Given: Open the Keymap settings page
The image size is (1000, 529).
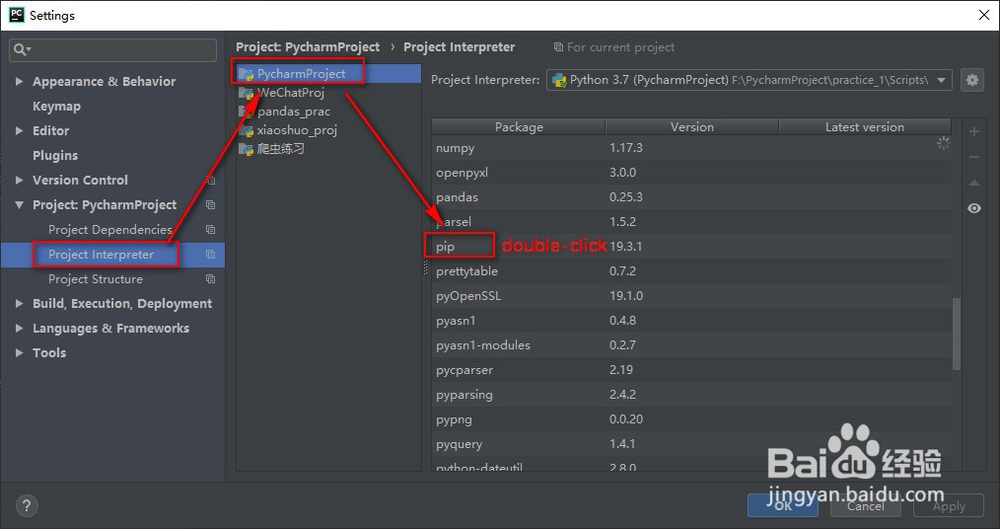Looking at the screenshot, I should 57,107.
